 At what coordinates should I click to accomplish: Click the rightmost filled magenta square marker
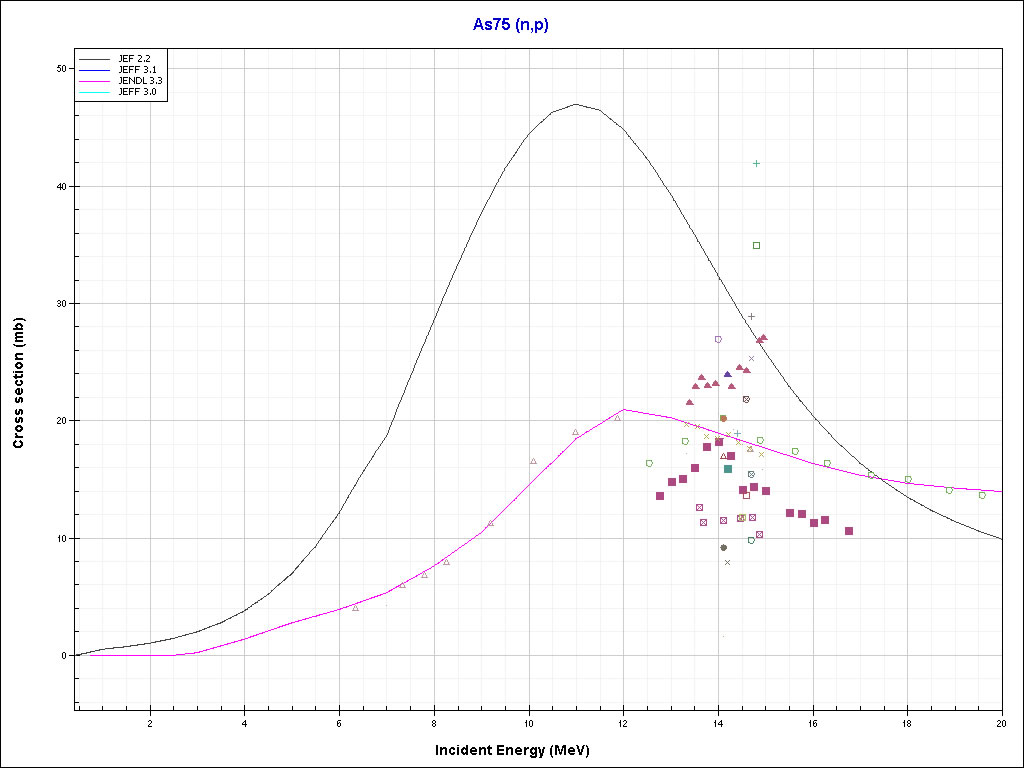(x=849, y=531)
